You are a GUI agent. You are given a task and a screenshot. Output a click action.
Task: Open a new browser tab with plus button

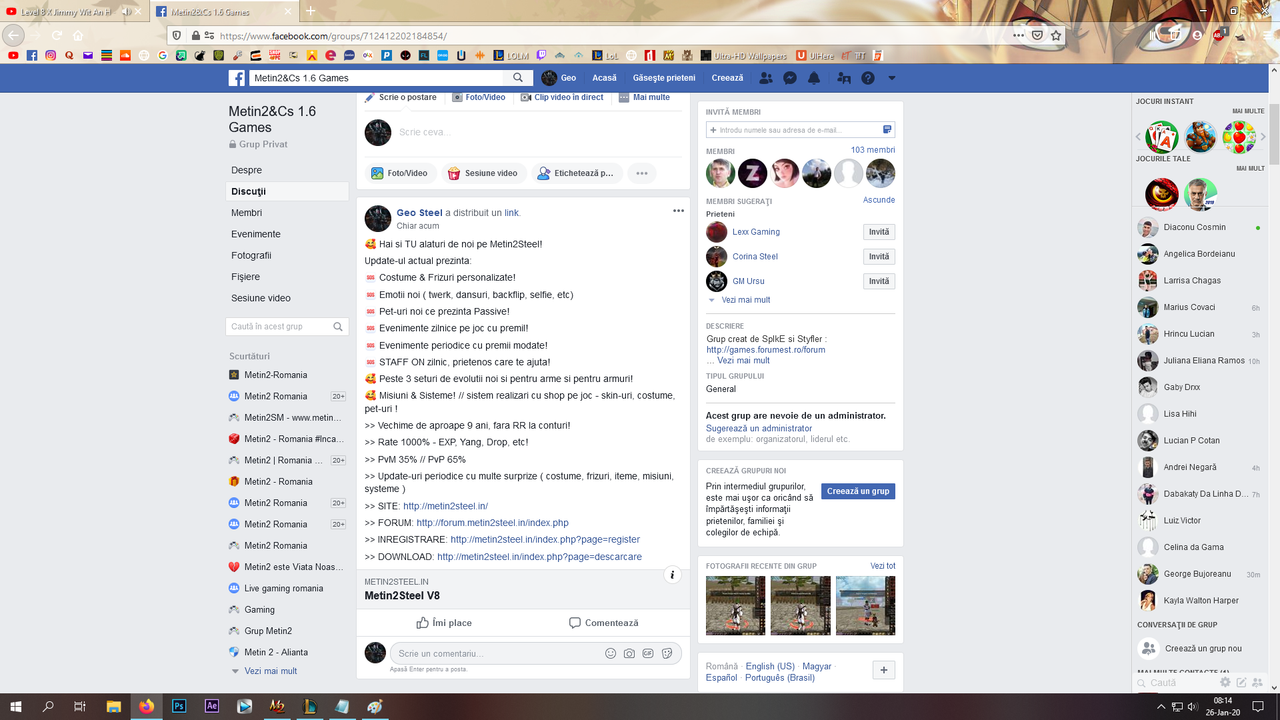tap(310, 11)
